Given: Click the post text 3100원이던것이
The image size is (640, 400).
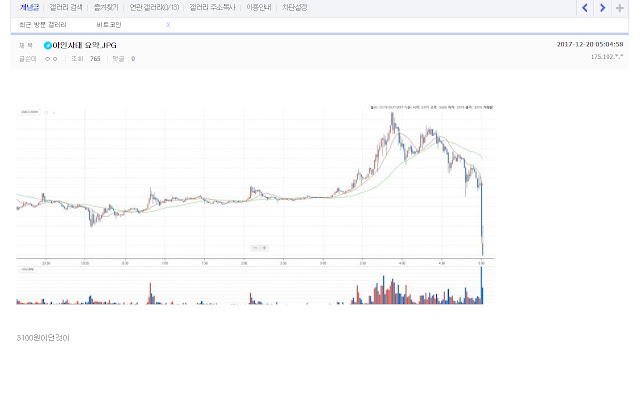Looking at the screenshot, I should (x=43, y=338).
